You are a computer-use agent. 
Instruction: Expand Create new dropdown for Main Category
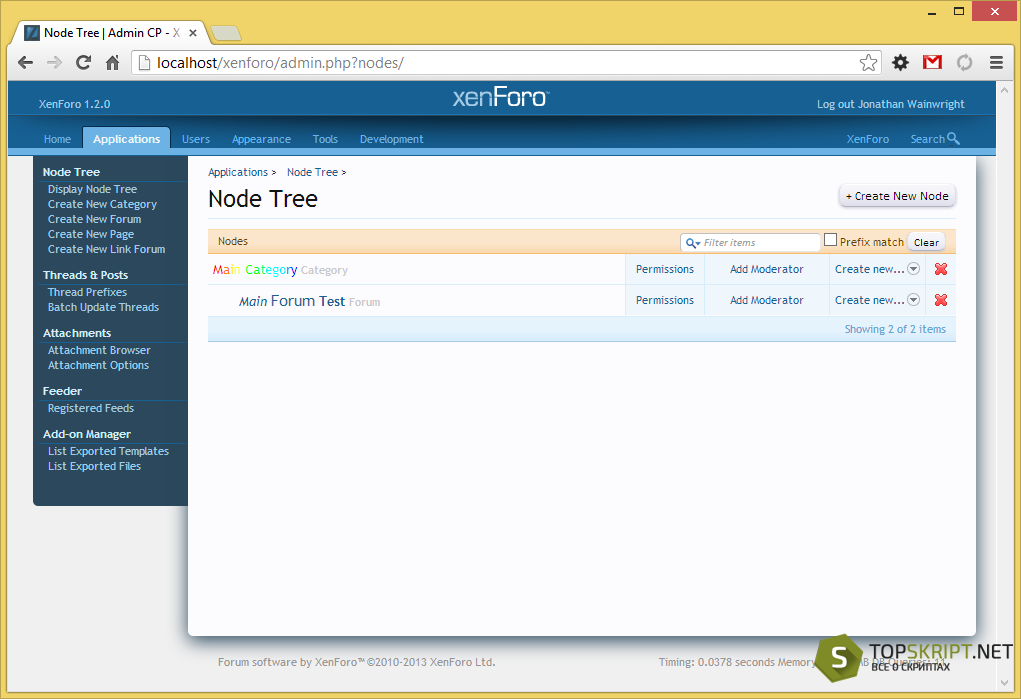coord(914,269)
